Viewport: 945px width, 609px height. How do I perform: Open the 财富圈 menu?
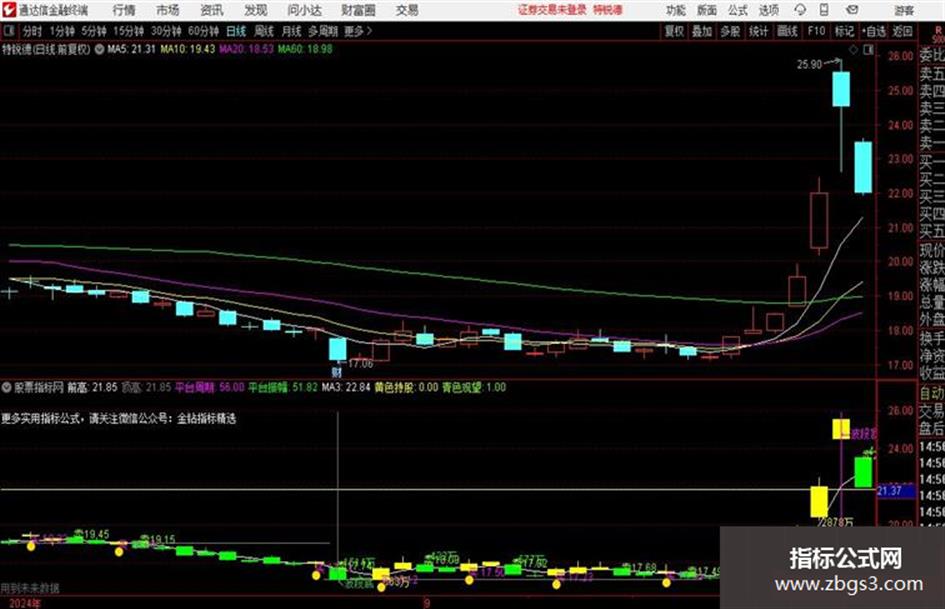pyautogui.click(x=358, y=10)
